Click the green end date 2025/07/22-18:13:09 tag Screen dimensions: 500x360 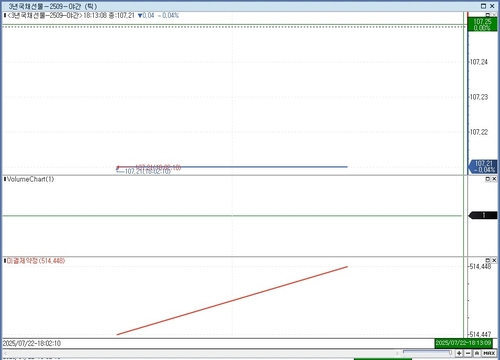(463, 343)
